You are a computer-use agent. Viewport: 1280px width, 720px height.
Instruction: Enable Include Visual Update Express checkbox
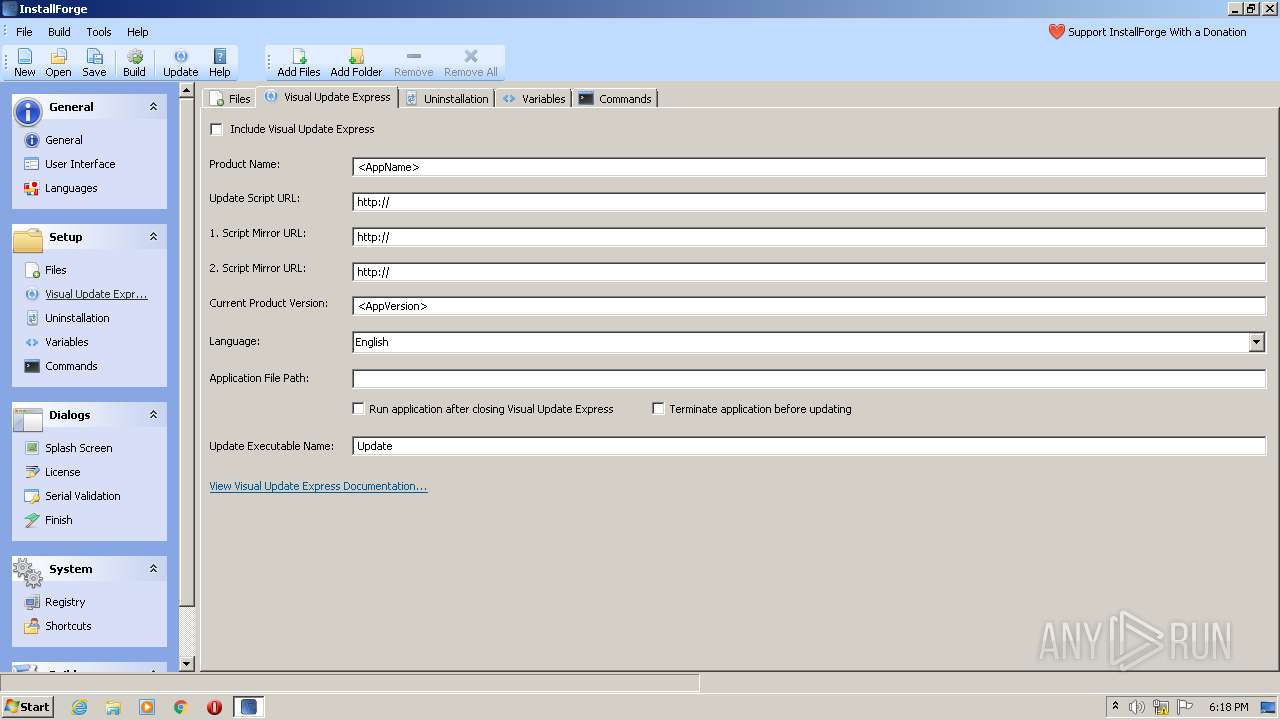(x=216, y=129)
